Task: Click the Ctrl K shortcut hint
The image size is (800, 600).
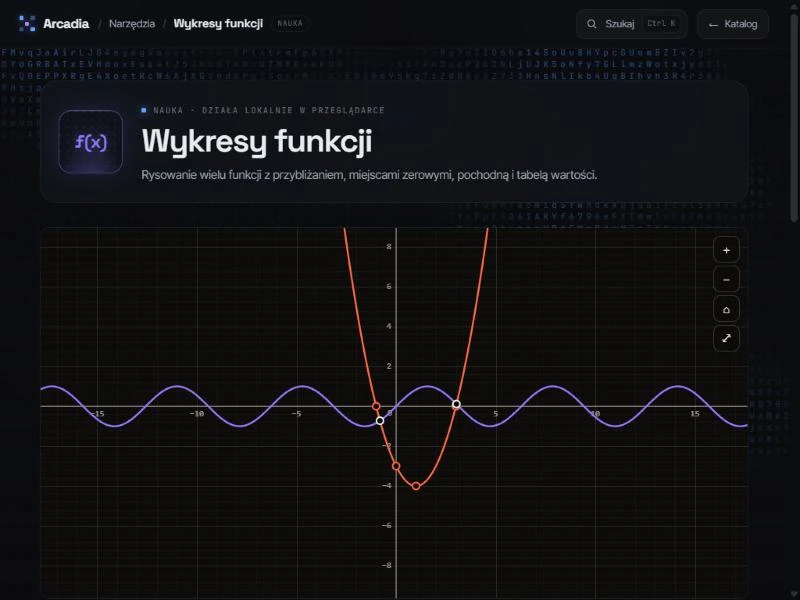Action: [x=661, y=23]
